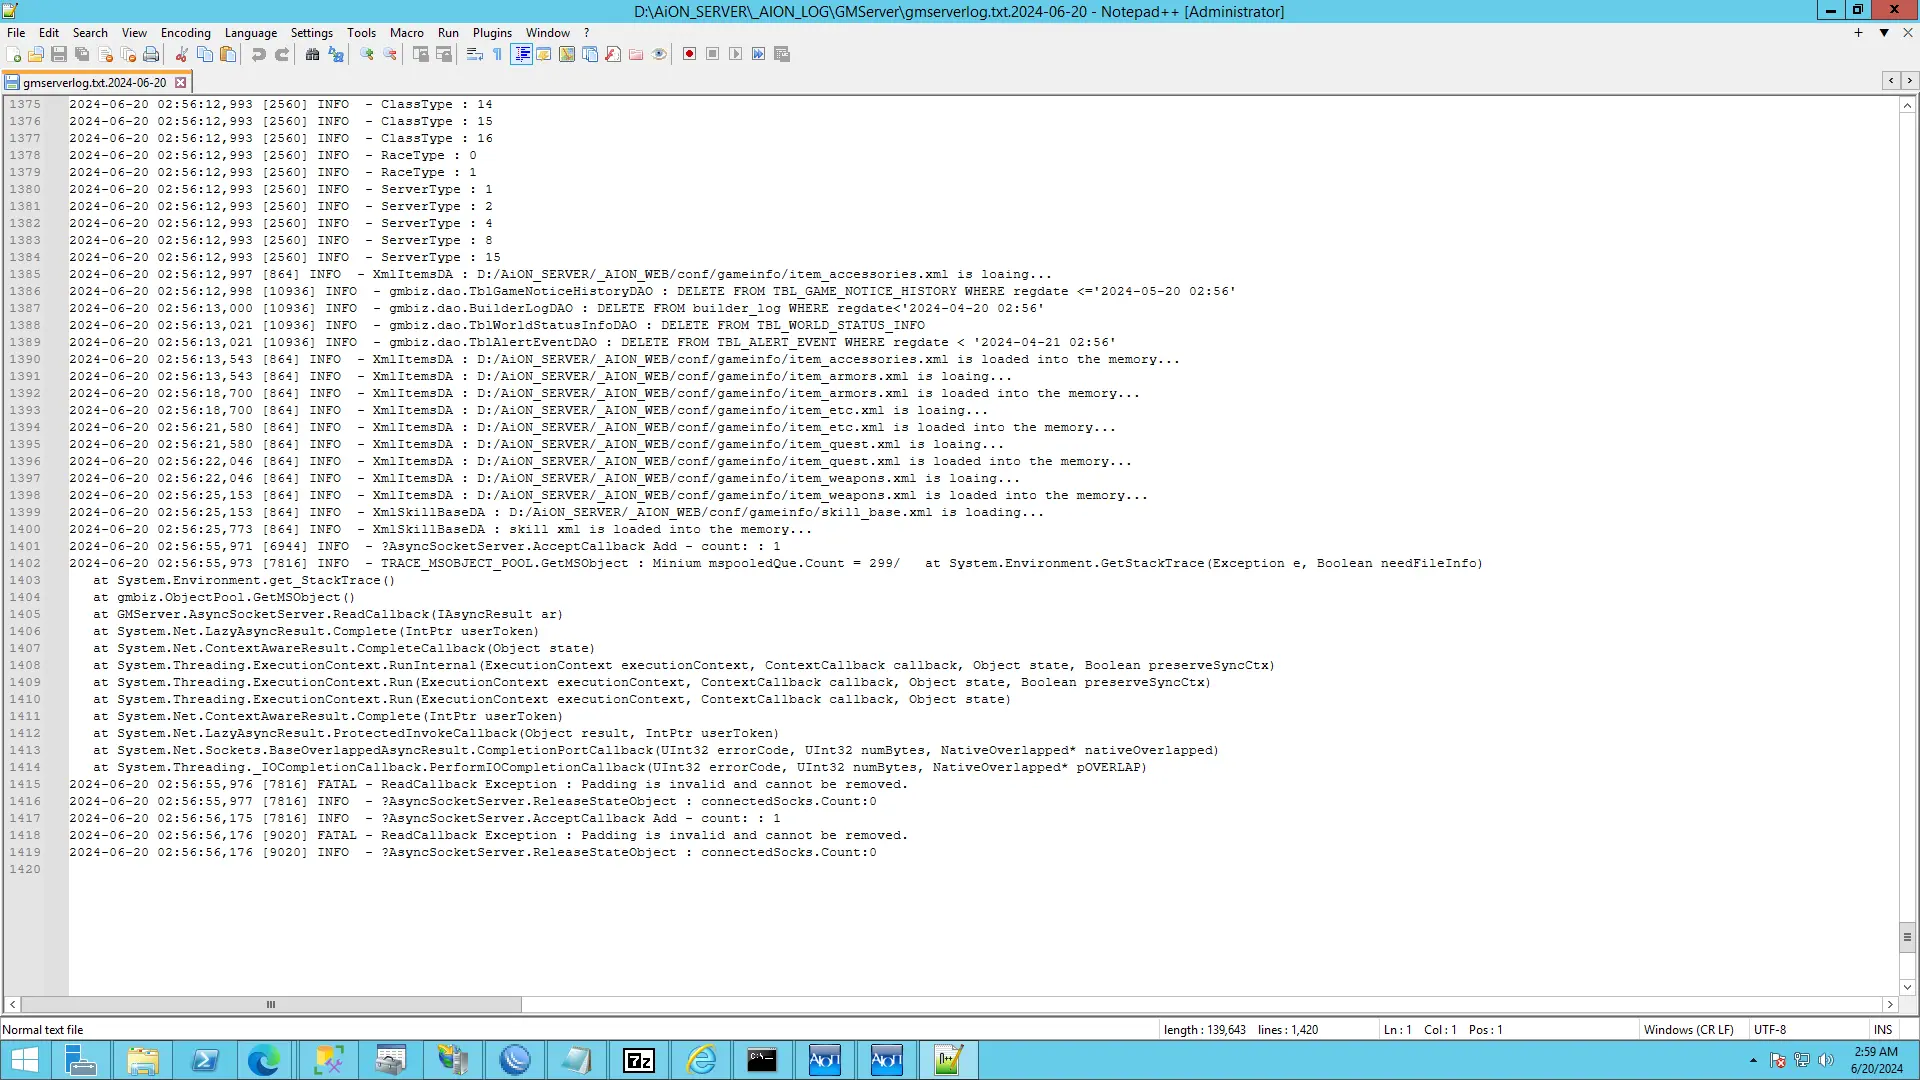Click the Save toolbar icon
1920x1080 pixels.
59,54
